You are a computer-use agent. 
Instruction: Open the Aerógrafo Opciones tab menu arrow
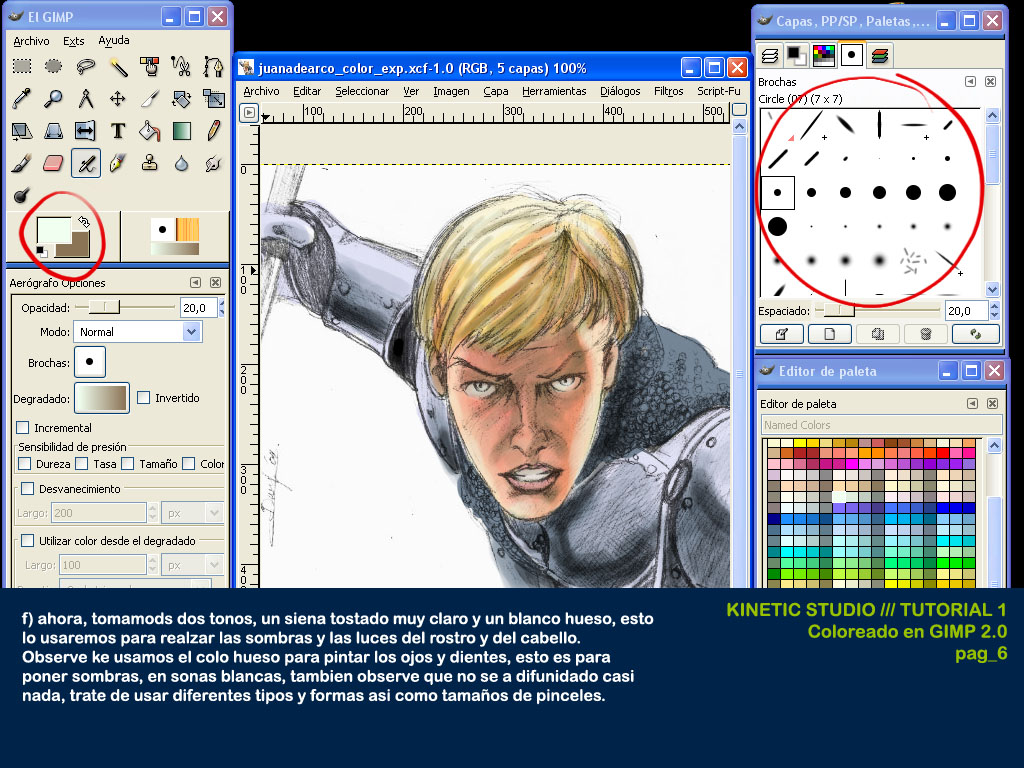(x=195, y=283)
